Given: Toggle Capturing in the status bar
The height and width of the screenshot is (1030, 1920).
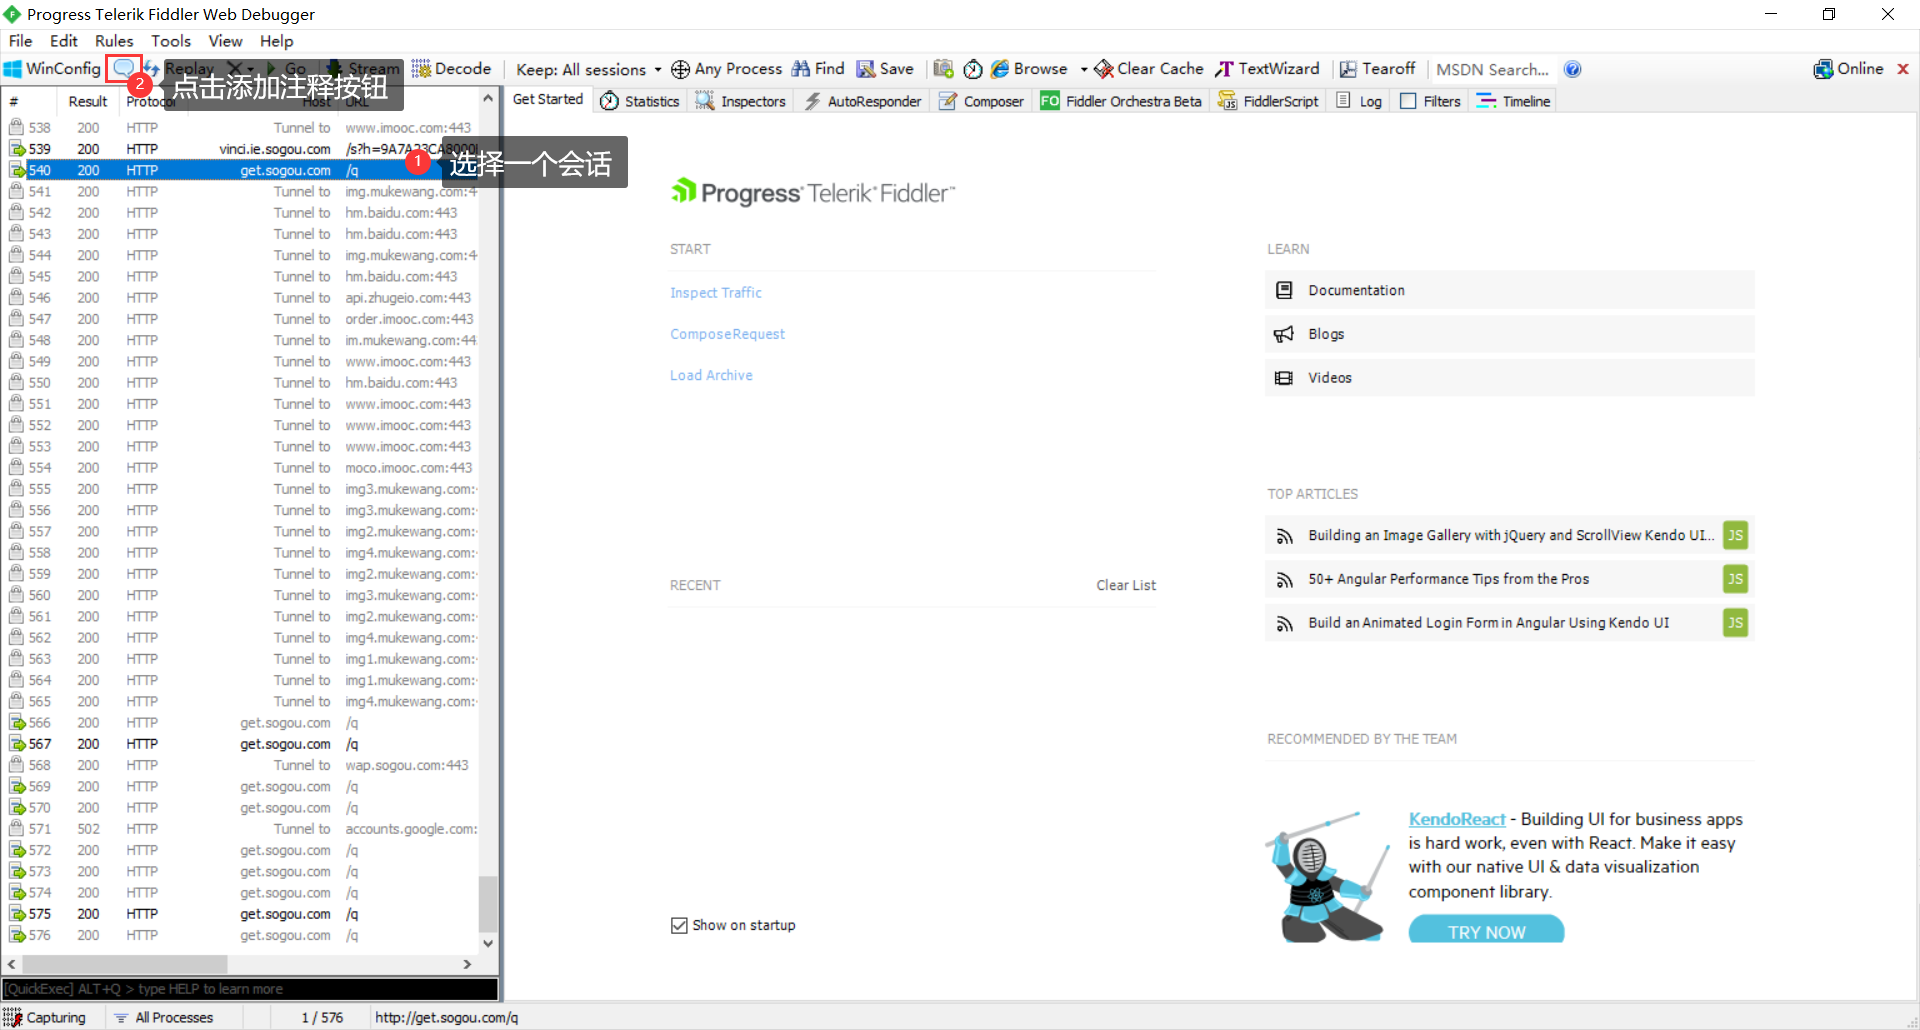Looking at the screenshot, I should (45, 1017).
